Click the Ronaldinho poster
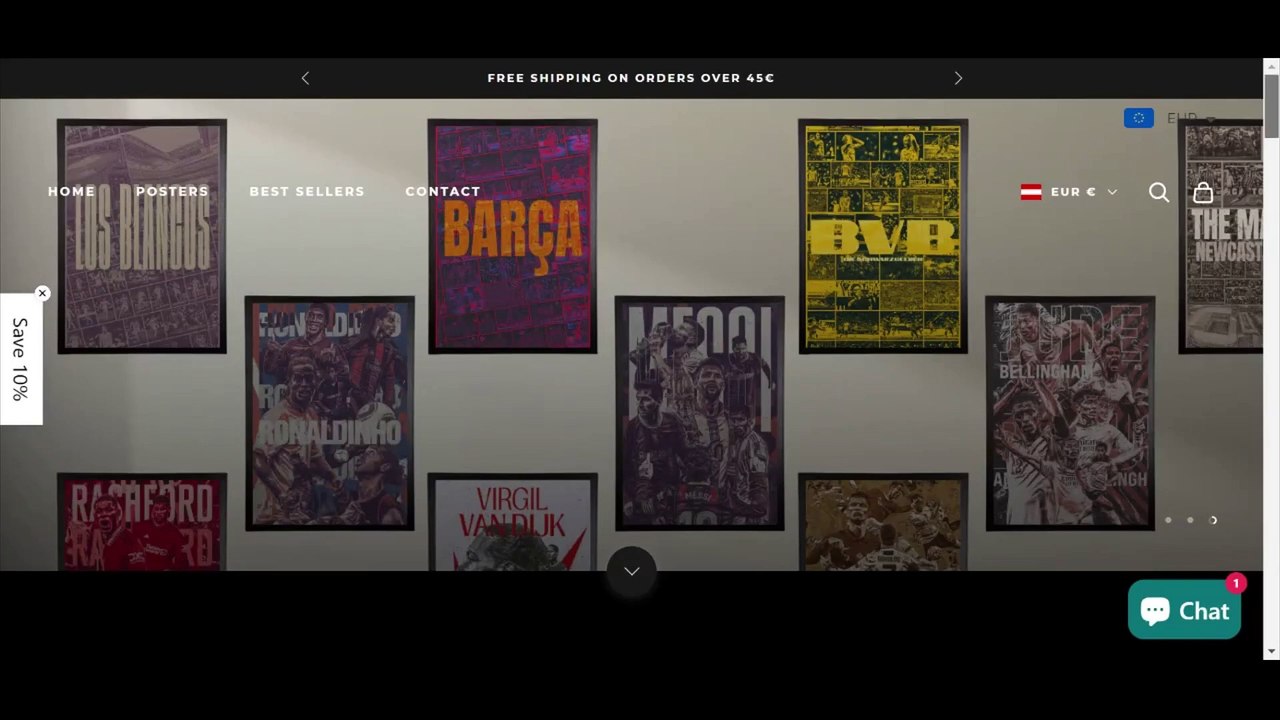Screen dimensions: 1280x720 [330, 413]
